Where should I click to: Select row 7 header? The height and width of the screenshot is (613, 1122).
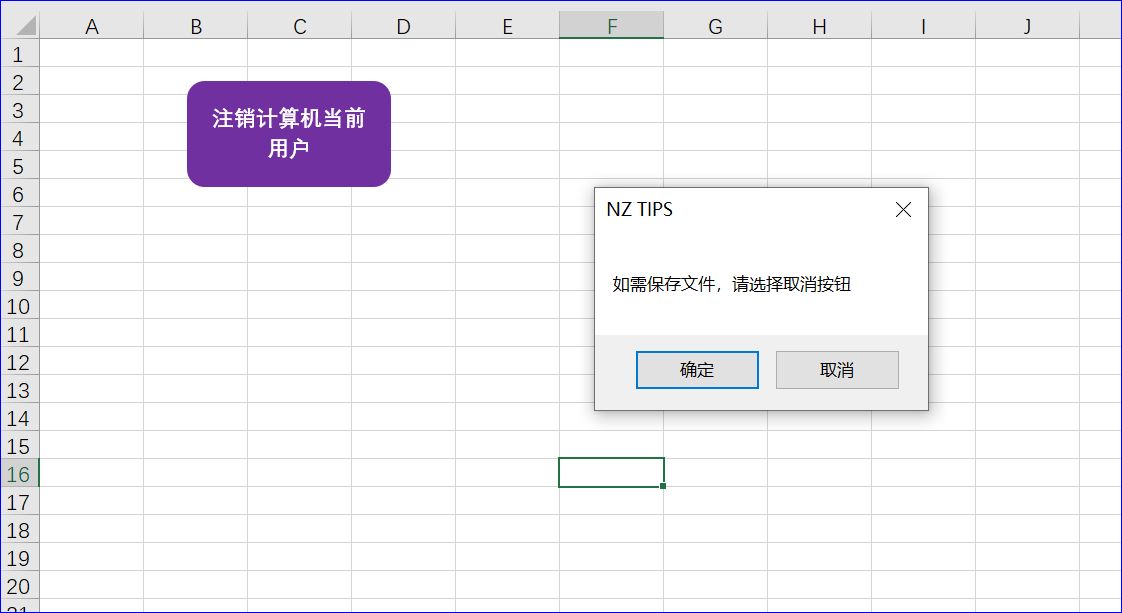tap(19, 222)
